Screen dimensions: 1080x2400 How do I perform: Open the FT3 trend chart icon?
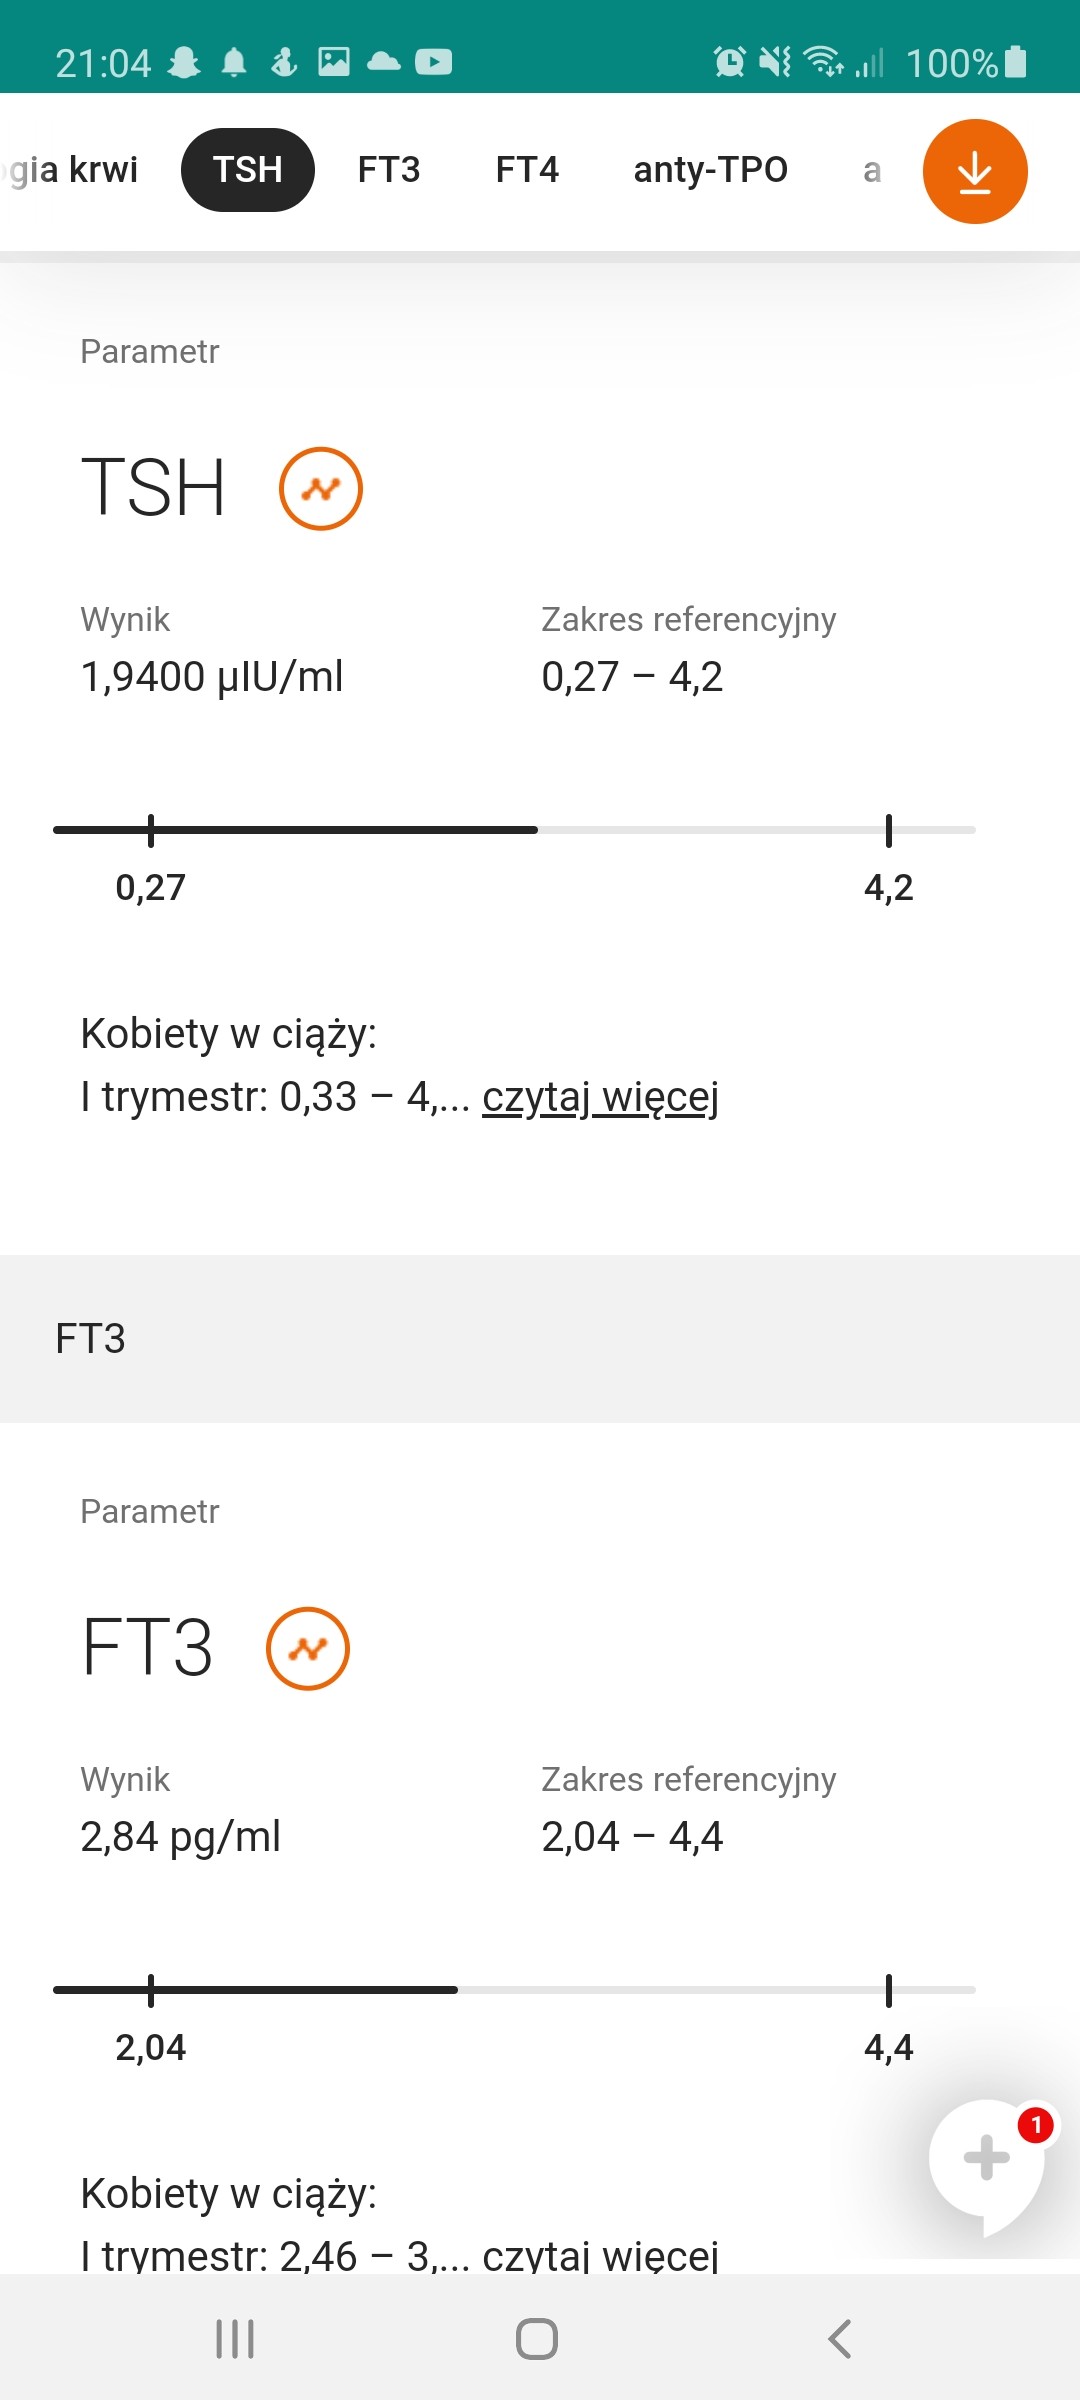click(x=307, y=1649)
